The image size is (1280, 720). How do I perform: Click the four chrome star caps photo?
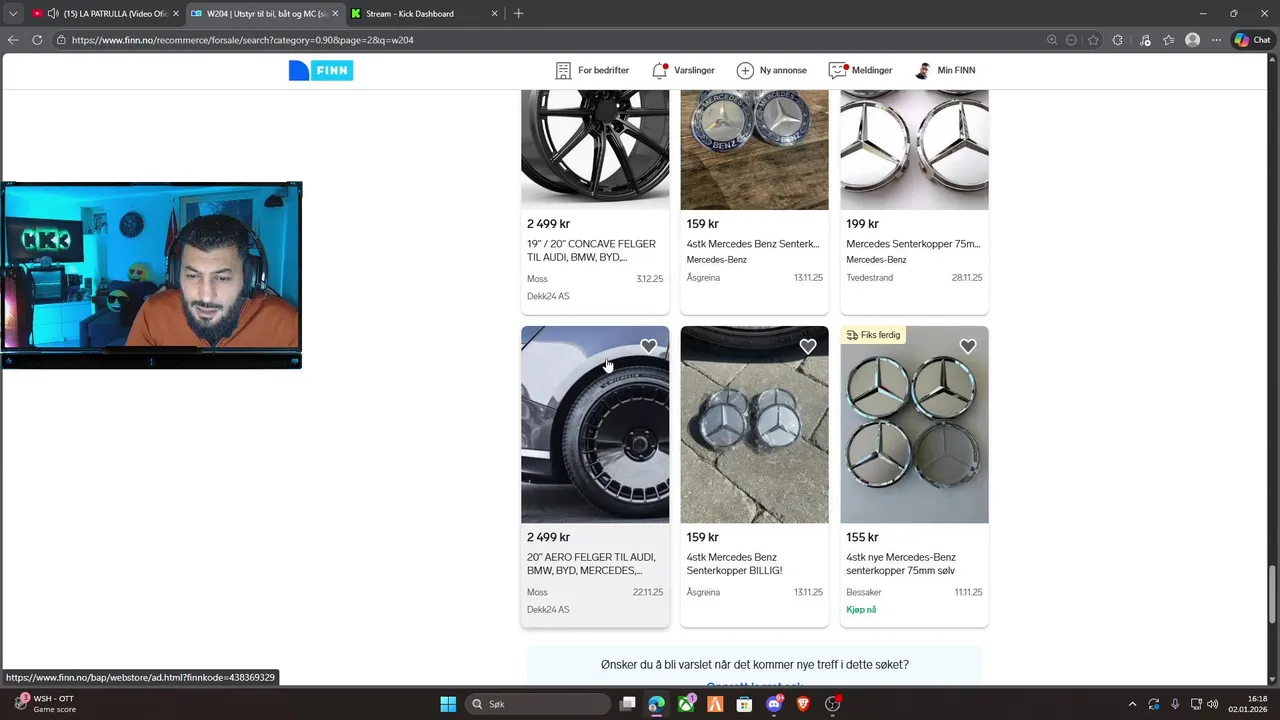(915, 424)
